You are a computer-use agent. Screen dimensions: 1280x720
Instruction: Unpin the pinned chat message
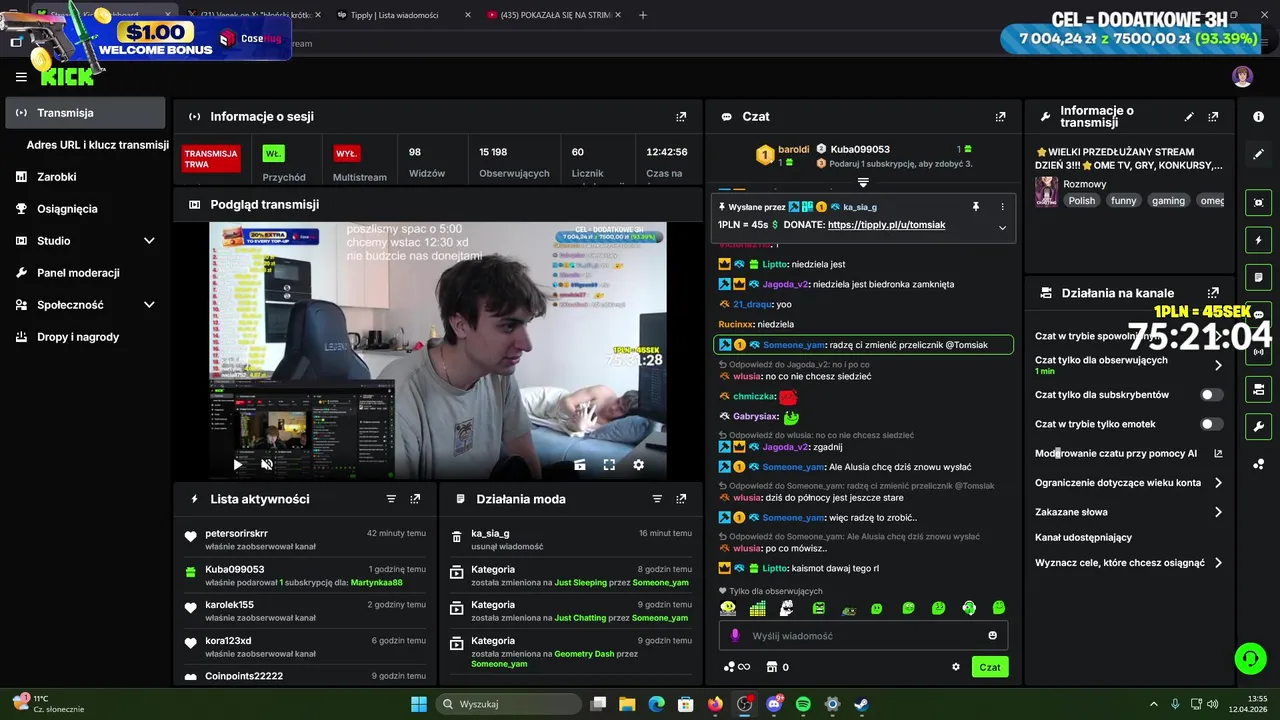pos(976,207)
